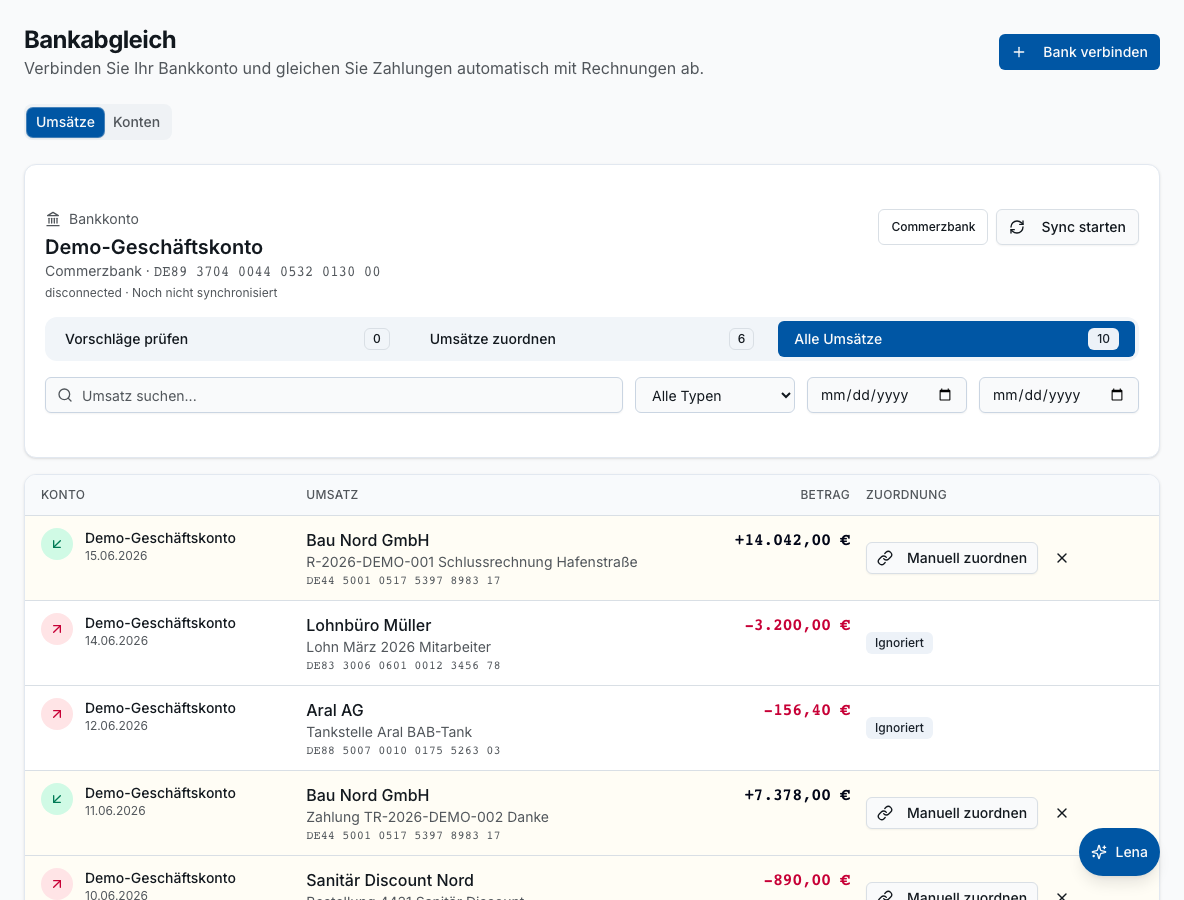Click the Umsatz suchen search field
Screen dimensions: 1184x900
334,395
